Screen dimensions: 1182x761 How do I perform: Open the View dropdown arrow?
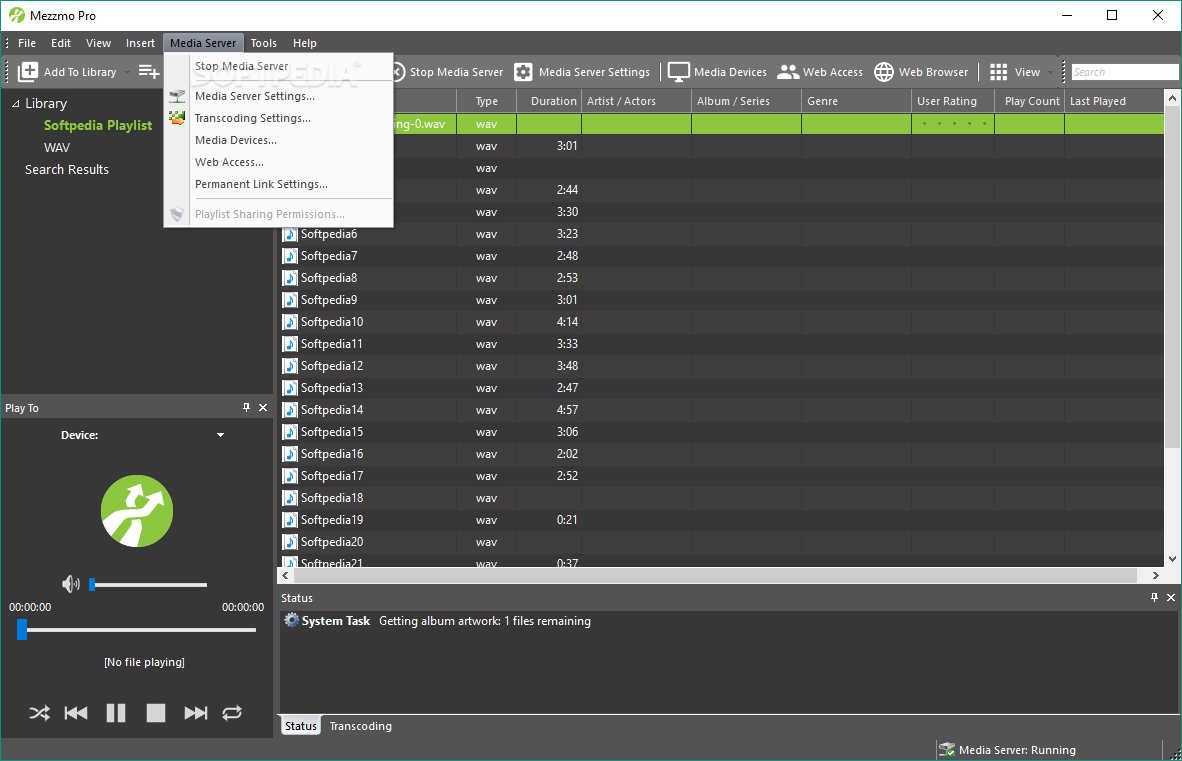point(1050,72)
